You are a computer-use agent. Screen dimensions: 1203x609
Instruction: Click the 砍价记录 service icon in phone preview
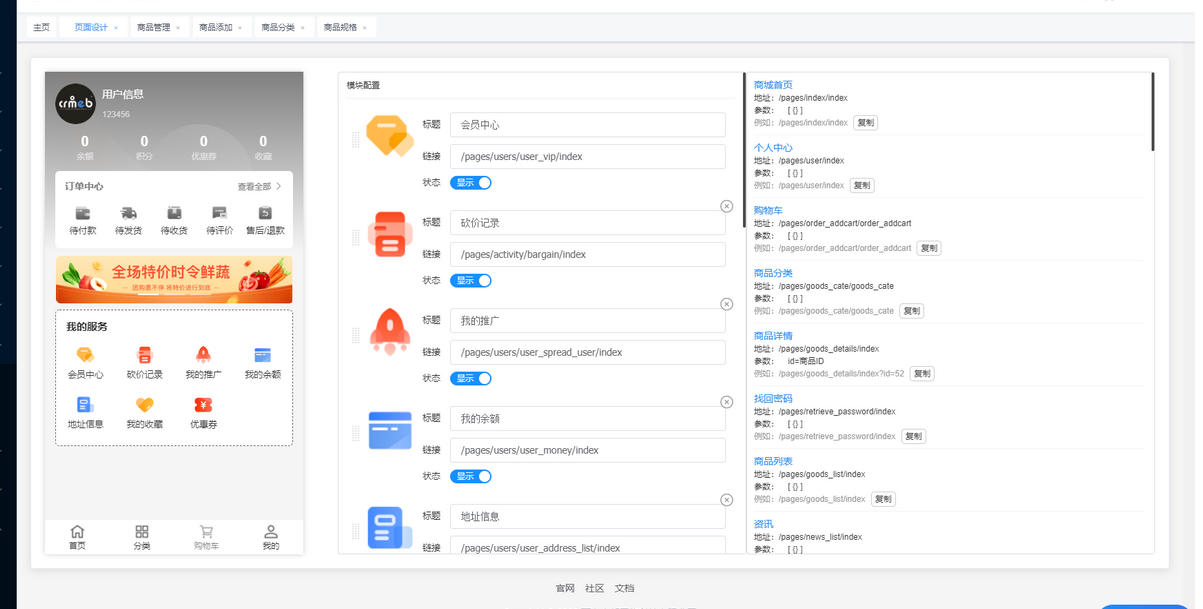point(145,355)
